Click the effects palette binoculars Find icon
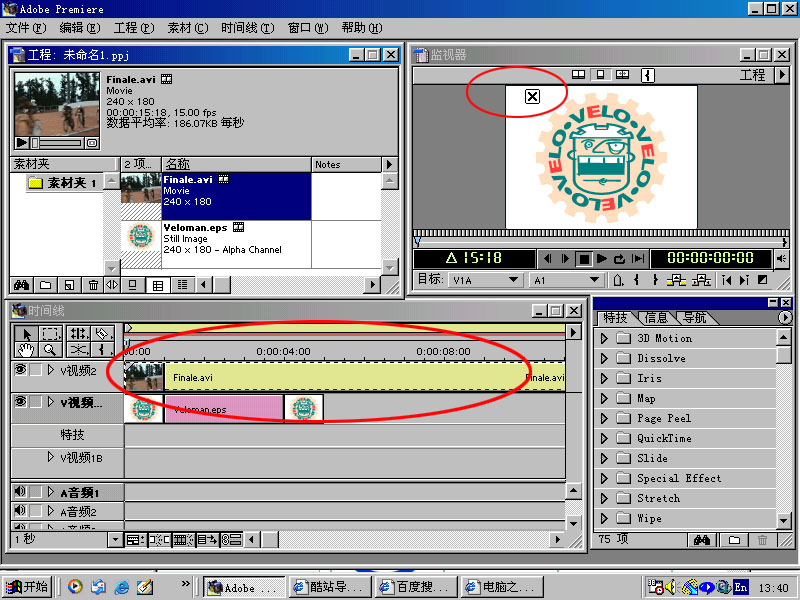 (x=702, y=540)
